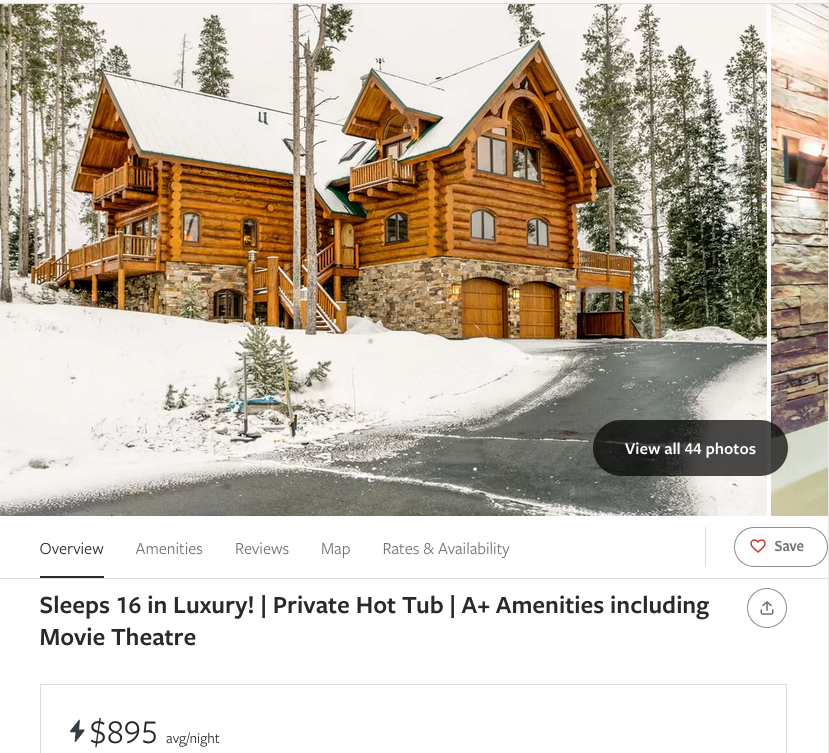Viewport: 829px width, 753px height.
Task: Save this listing to favorites
Action: click(x=780, y=547)
